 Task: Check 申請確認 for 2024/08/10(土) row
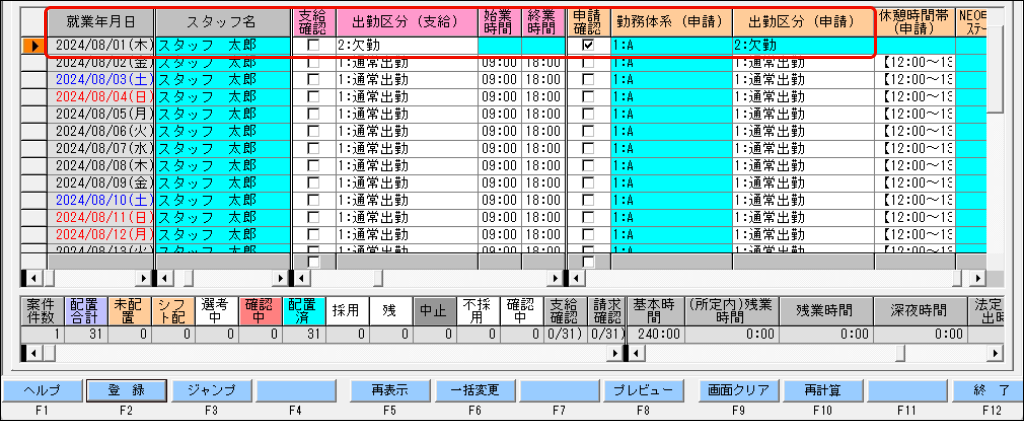click(588, 199)
